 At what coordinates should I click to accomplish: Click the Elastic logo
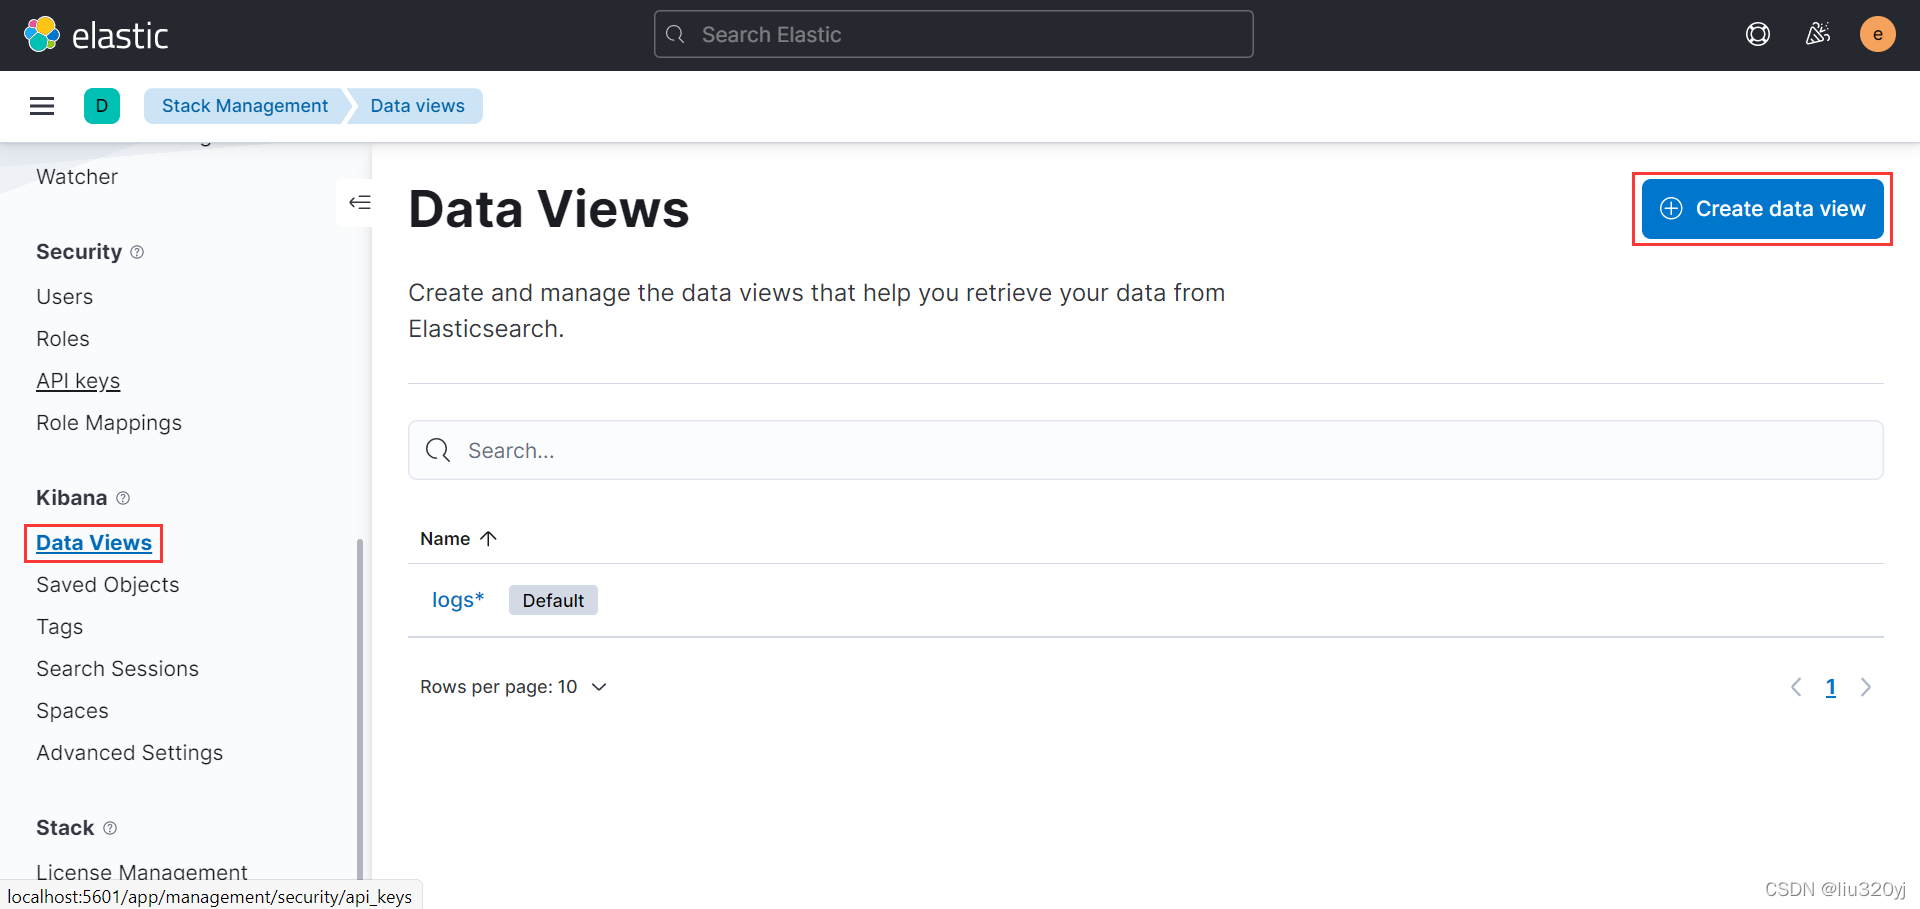pyautogui.click(x=96, y=35)
